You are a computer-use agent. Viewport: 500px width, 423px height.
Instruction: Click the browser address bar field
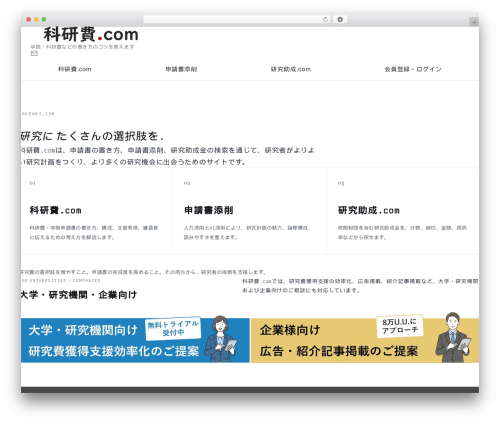coord(237,20)
